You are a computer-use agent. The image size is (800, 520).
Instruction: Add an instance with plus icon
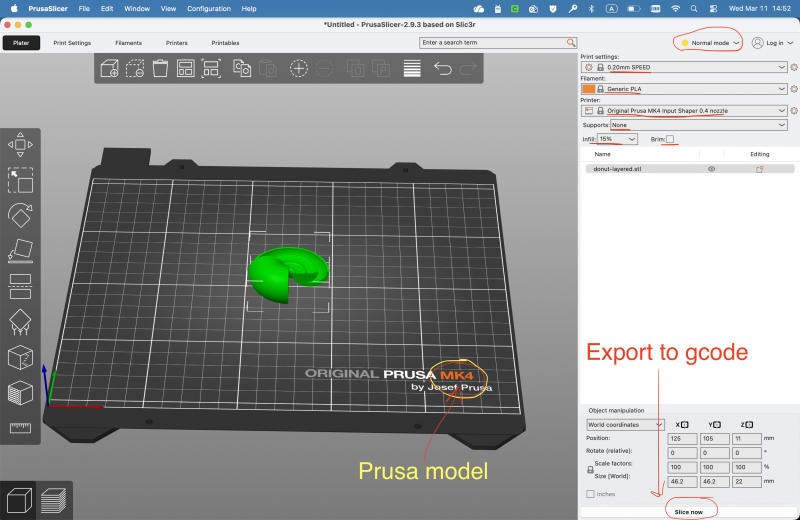click(298, 68)
